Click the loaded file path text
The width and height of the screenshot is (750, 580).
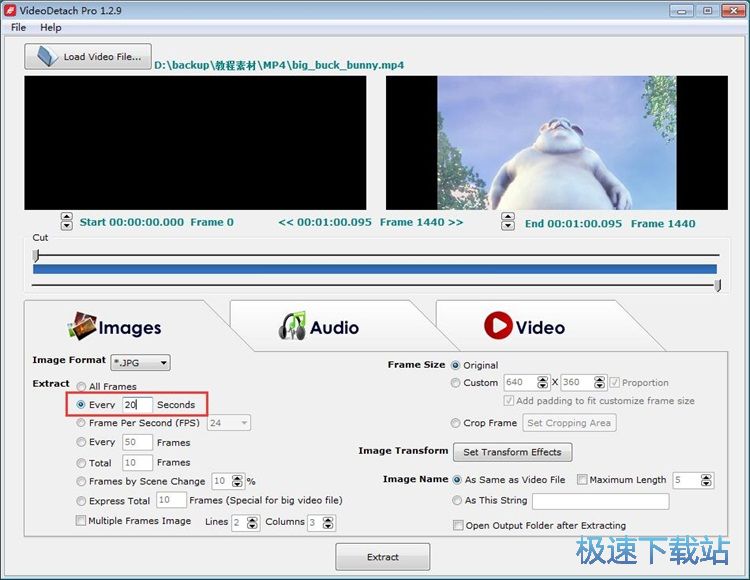point(279,65)
